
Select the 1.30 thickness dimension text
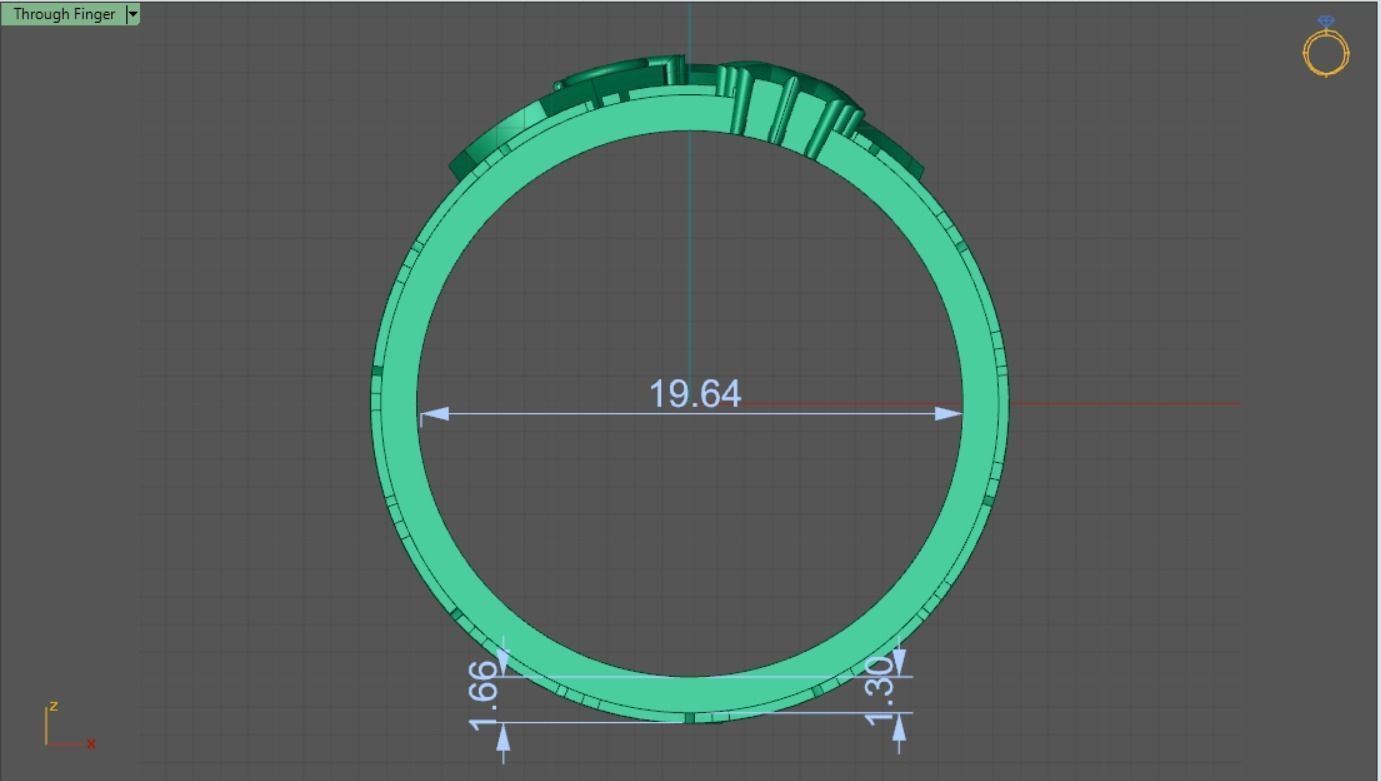coord(879,690)
